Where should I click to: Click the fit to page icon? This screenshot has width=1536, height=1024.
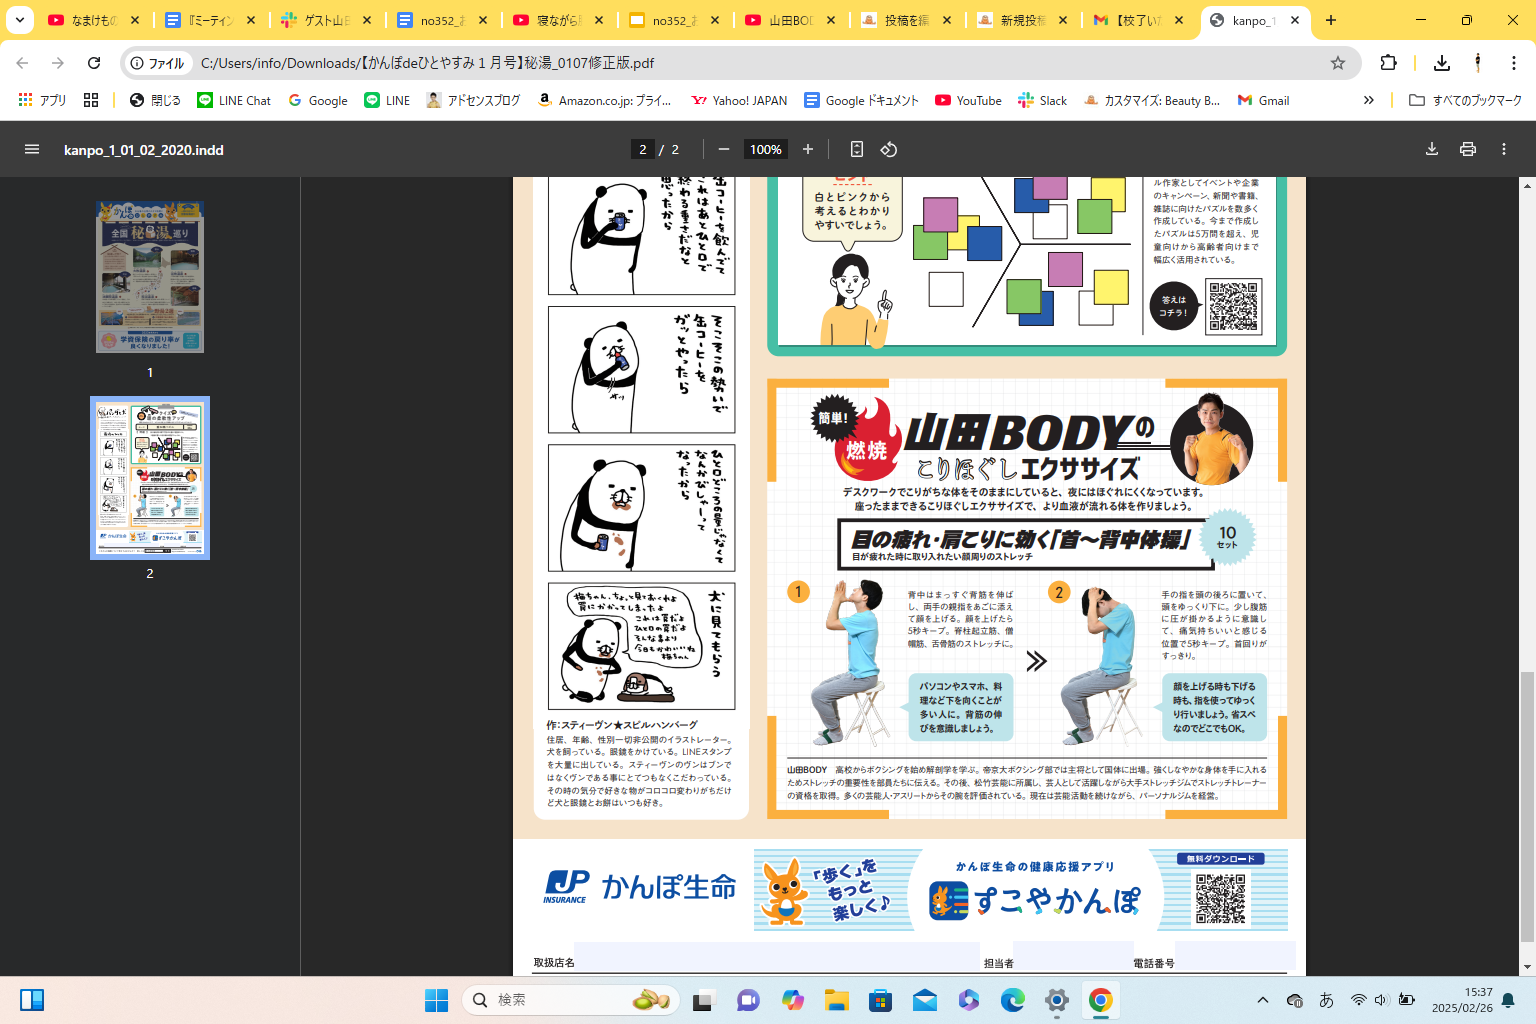(x=857, y=149)
